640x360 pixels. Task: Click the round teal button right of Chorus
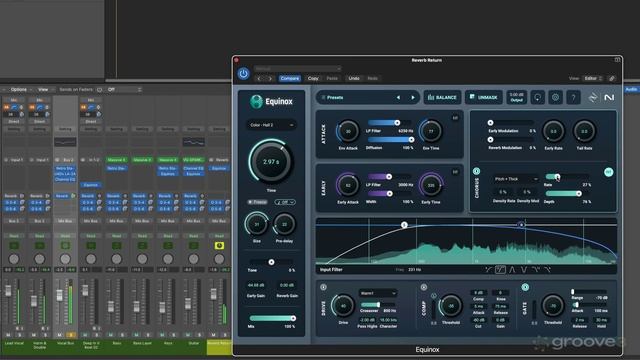click(608, 172)
